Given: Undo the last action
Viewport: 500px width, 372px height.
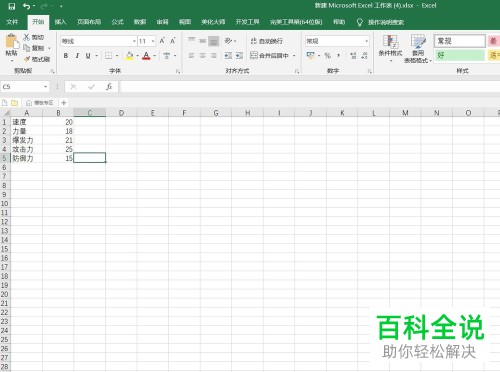Looking at the screenshot, I should (x=26, y=6).
